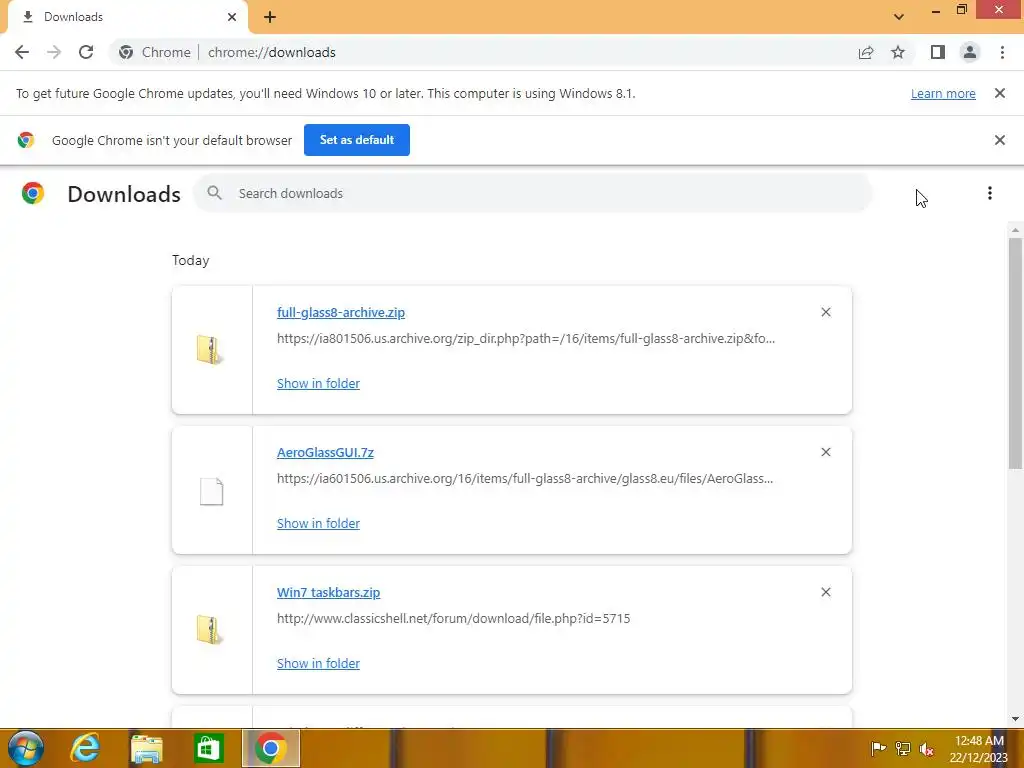Screen dimensions: 1024x768
Task: Close the Downloads tab
Action: (x=232, y=17)
